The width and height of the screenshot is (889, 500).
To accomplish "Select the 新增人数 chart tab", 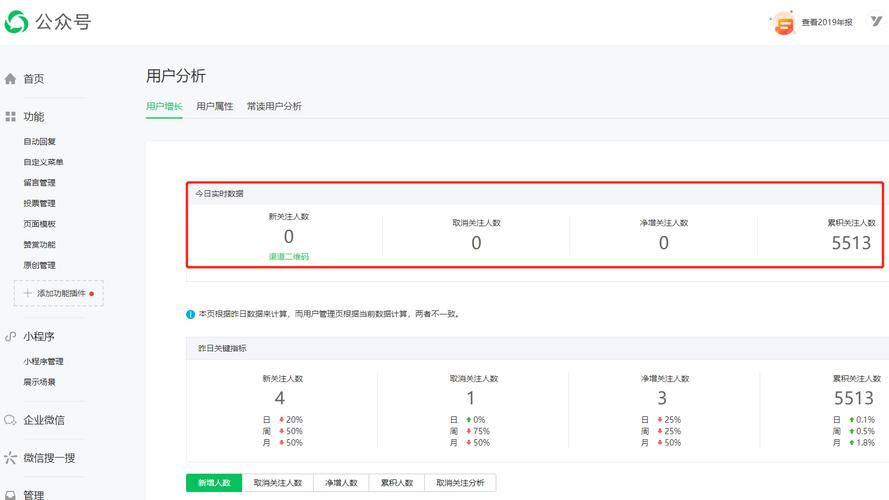I will pyautogui.click(x=214, y=483).
